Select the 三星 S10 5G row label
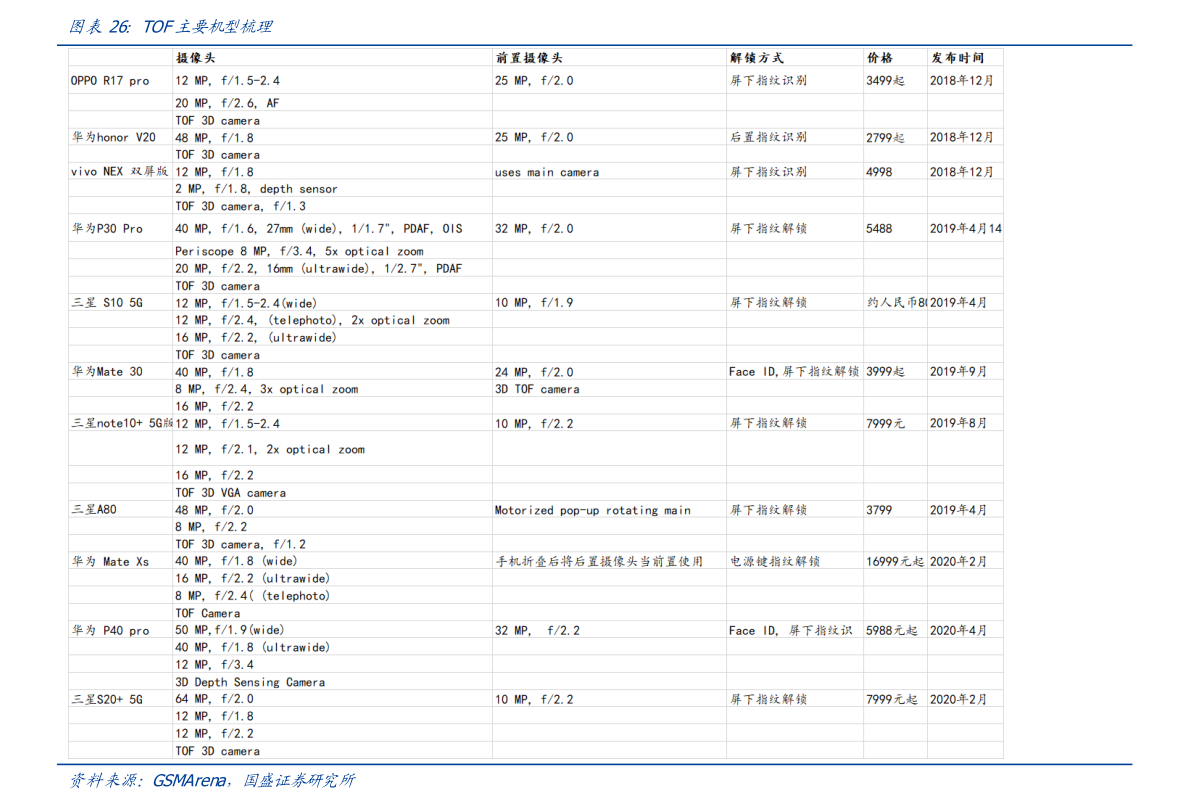 [x=107, y=302]
